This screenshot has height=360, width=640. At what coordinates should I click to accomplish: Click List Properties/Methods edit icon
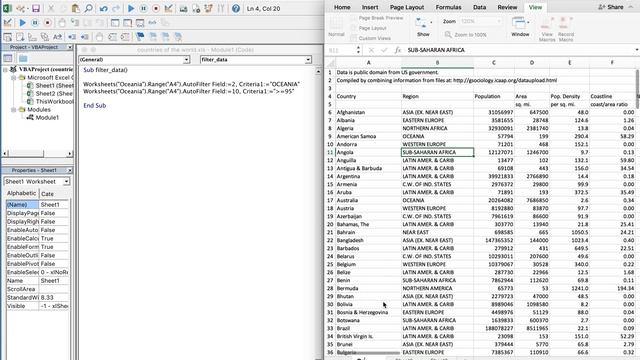7,37
